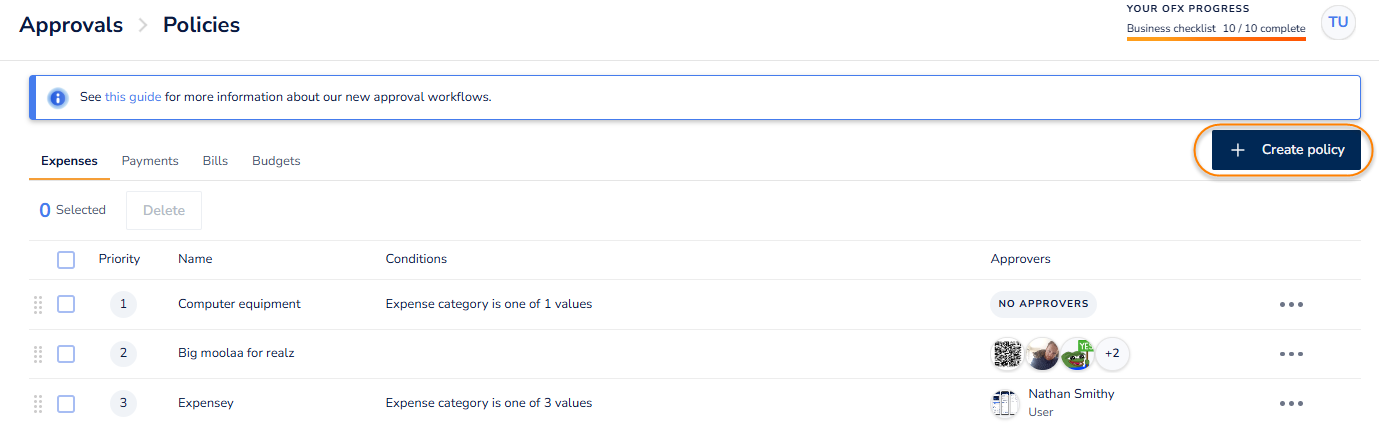Screen dimensions: 1379x428
Task: Open the three-dot menu for Big moolaa
Action: [1291, 354]
